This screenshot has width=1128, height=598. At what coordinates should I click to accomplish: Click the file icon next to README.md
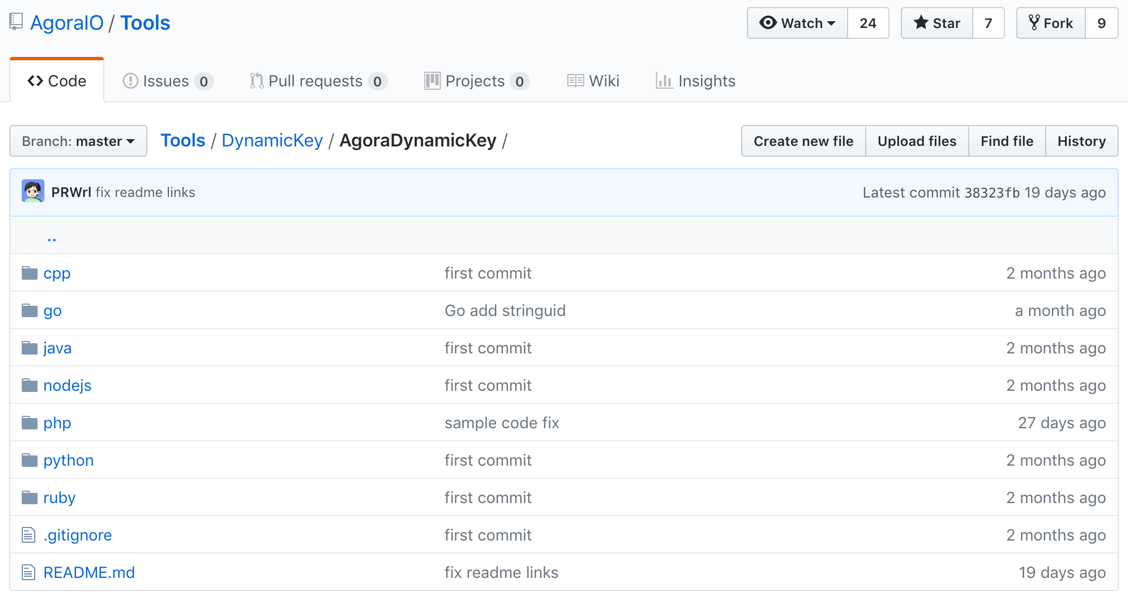click(x=28, y=573)
